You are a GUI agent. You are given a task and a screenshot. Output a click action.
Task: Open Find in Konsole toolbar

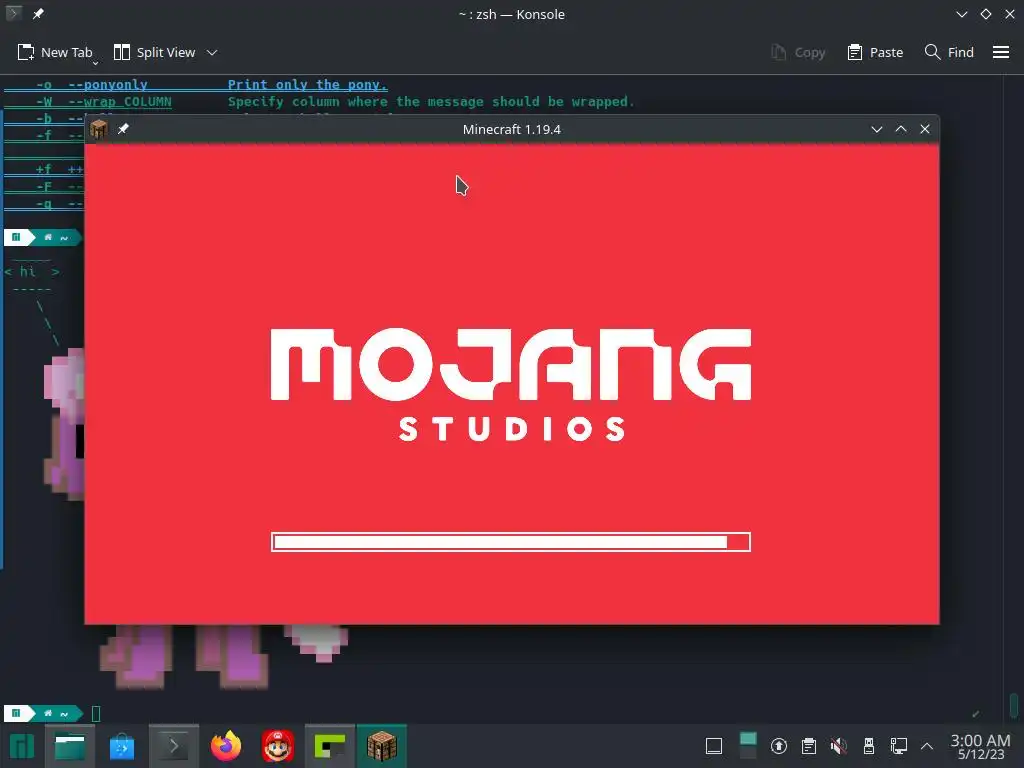pos(949,53)
